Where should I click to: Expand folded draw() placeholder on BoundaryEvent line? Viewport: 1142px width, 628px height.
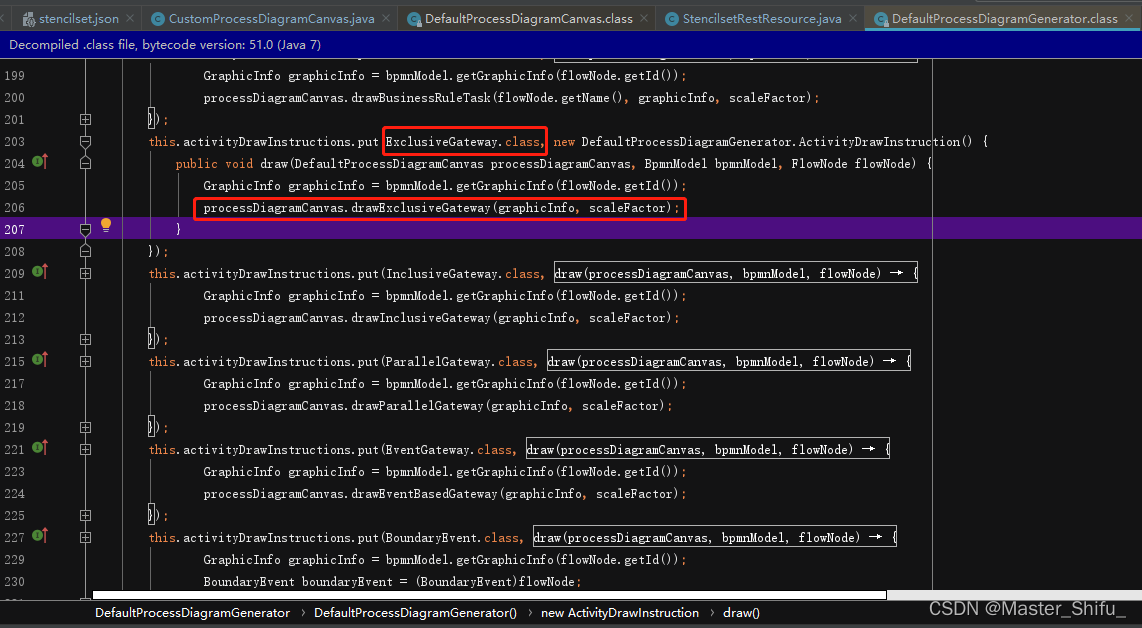pyautogui.click(x=715, y=538)
